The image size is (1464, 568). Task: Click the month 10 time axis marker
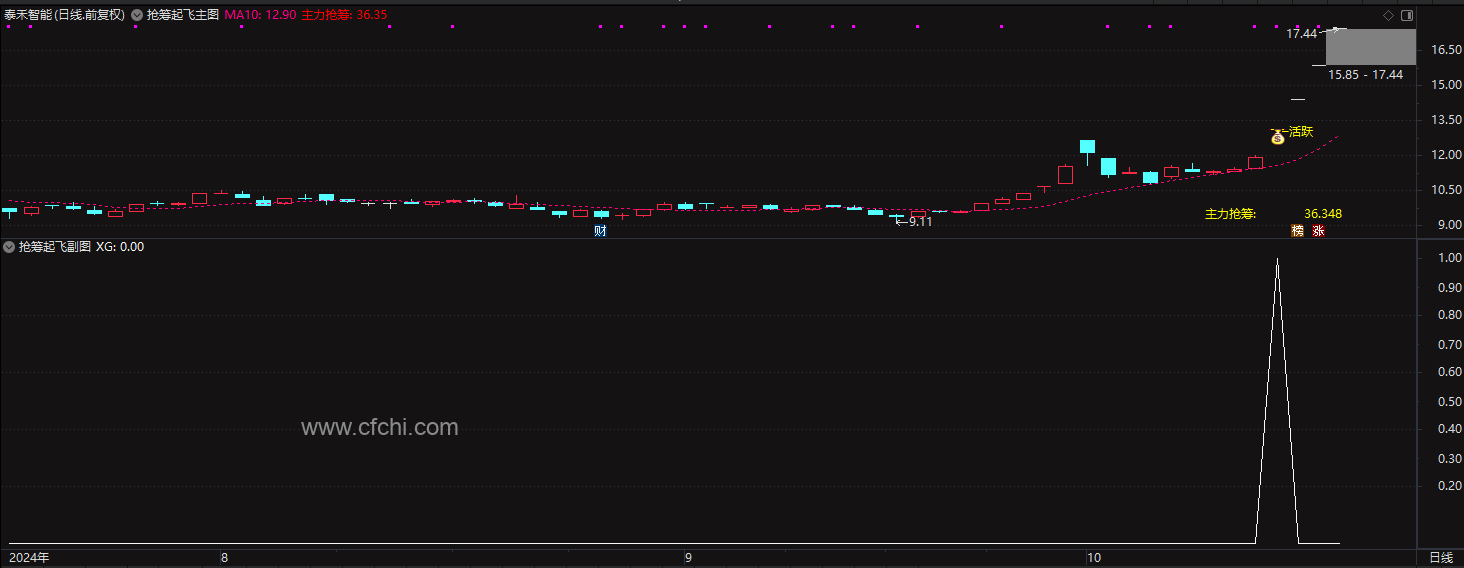[x=1093, y=558]
